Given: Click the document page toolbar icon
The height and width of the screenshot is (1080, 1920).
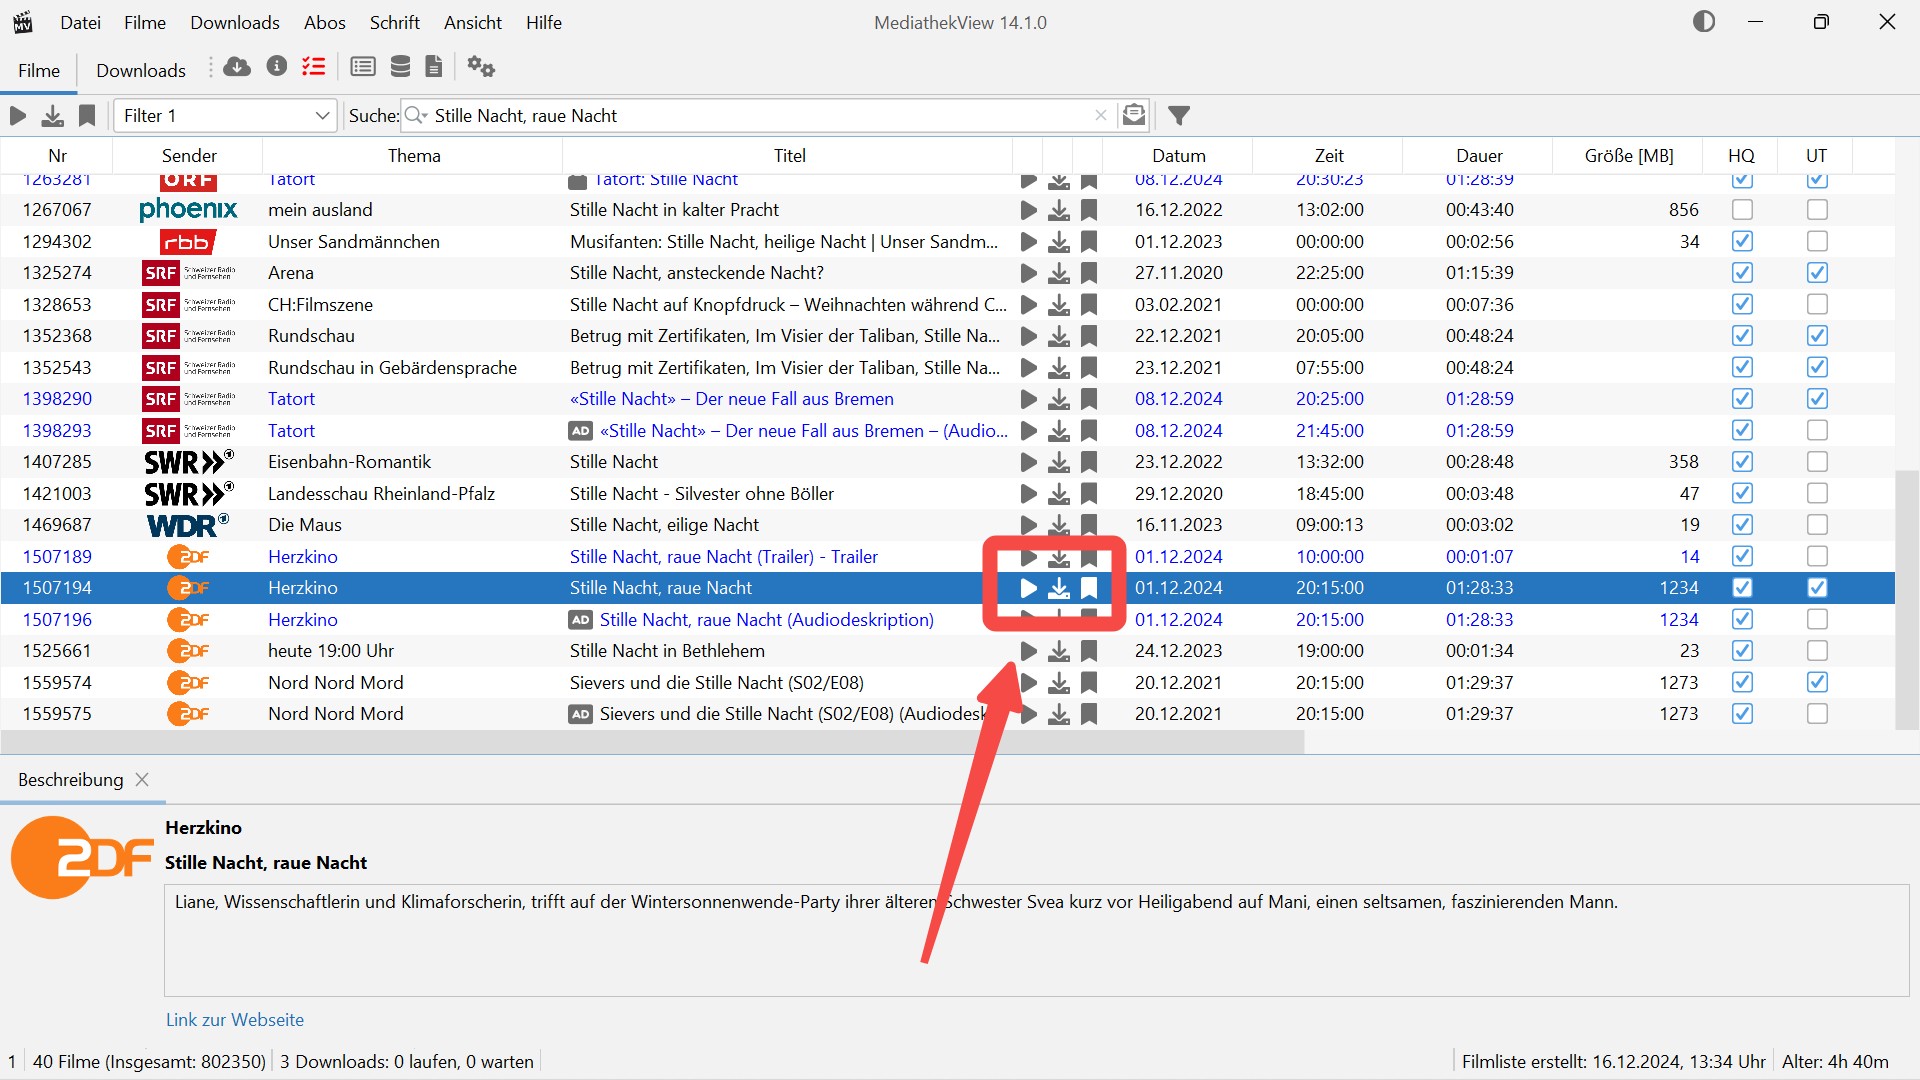Looking at the screenshot, I should (434, 67).
